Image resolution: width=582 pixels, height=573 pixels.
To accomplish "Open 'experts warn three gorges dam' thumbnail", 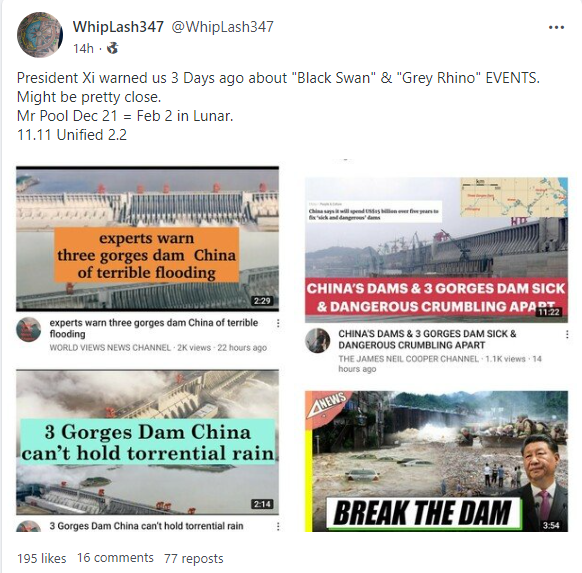I will [x=147, y=239].
